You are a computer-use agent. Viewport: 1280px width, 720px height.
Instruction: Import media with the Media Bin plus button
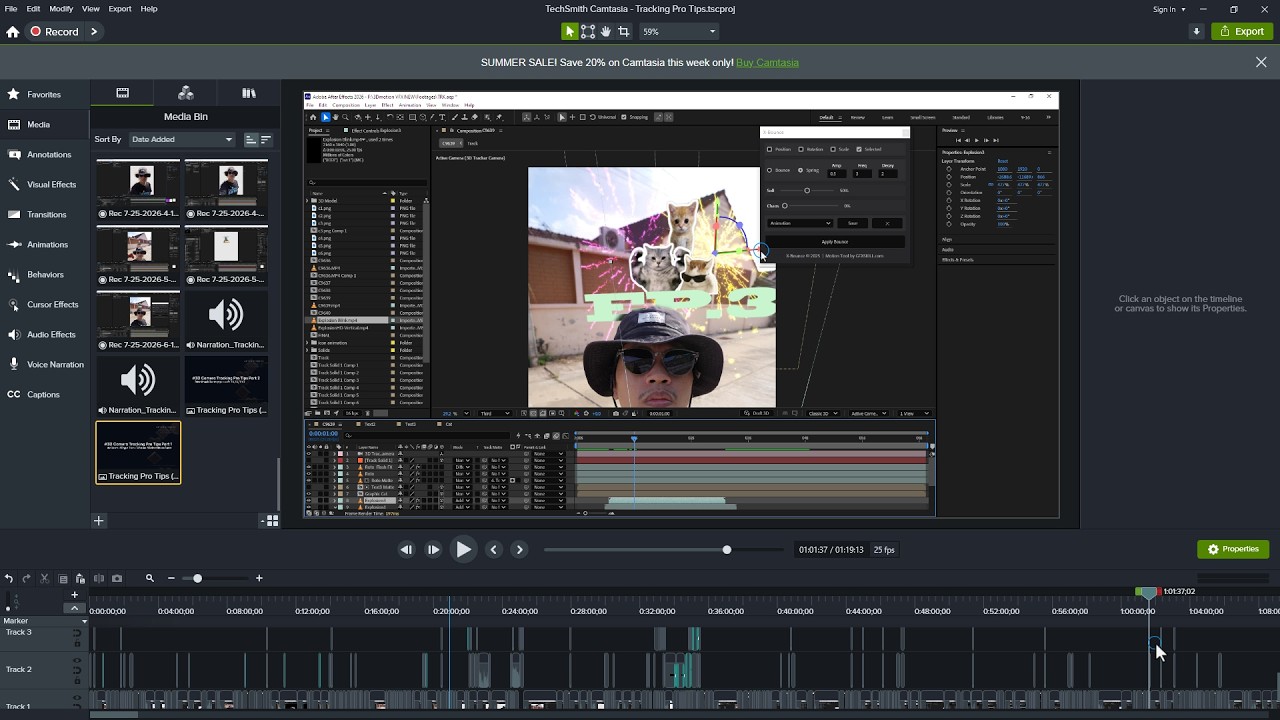click(x=99, y=521)
